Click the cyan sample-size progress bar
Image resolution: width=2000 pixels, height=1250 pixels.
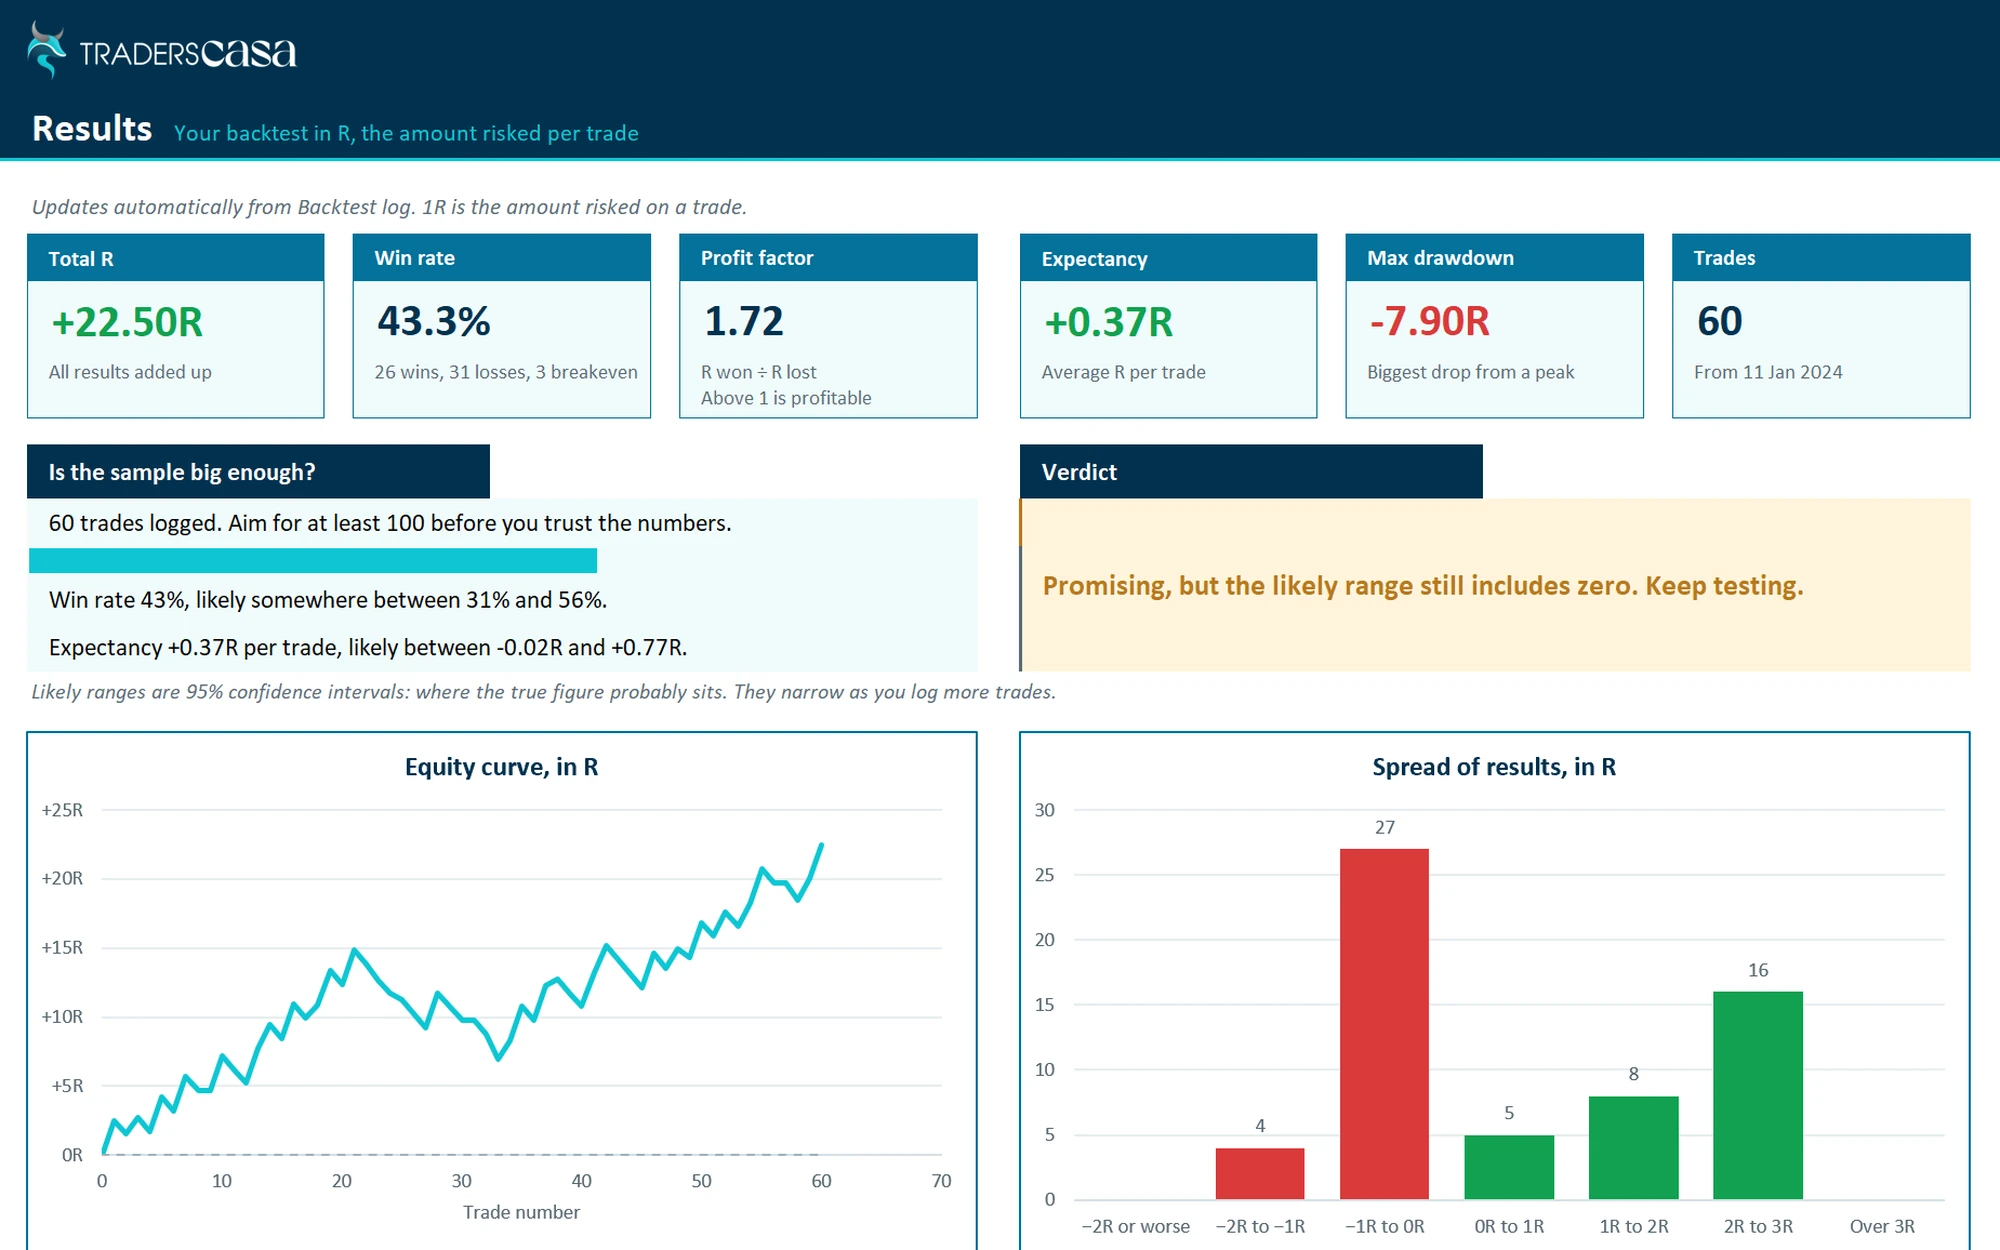pos(313,560)
